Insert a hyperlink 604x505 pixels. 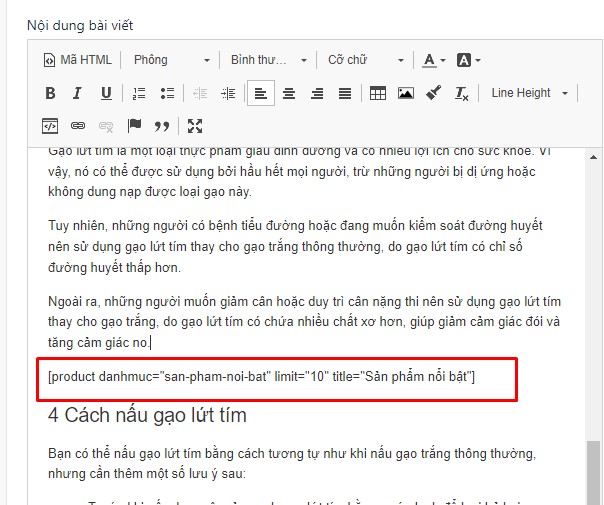[78, 126]
